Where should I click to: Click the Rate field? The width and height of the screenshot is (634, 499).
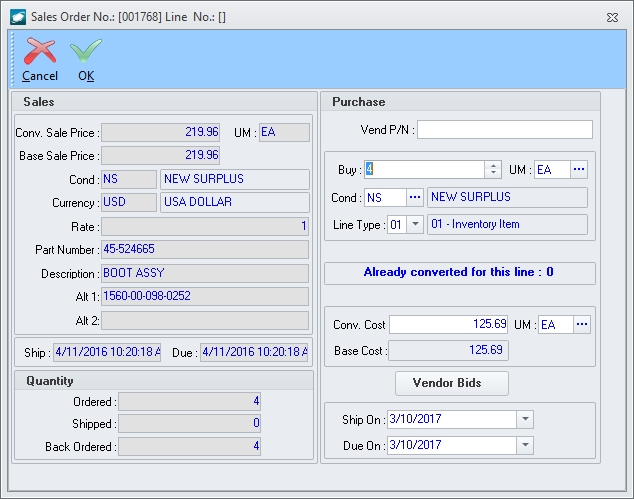(205, 226)
